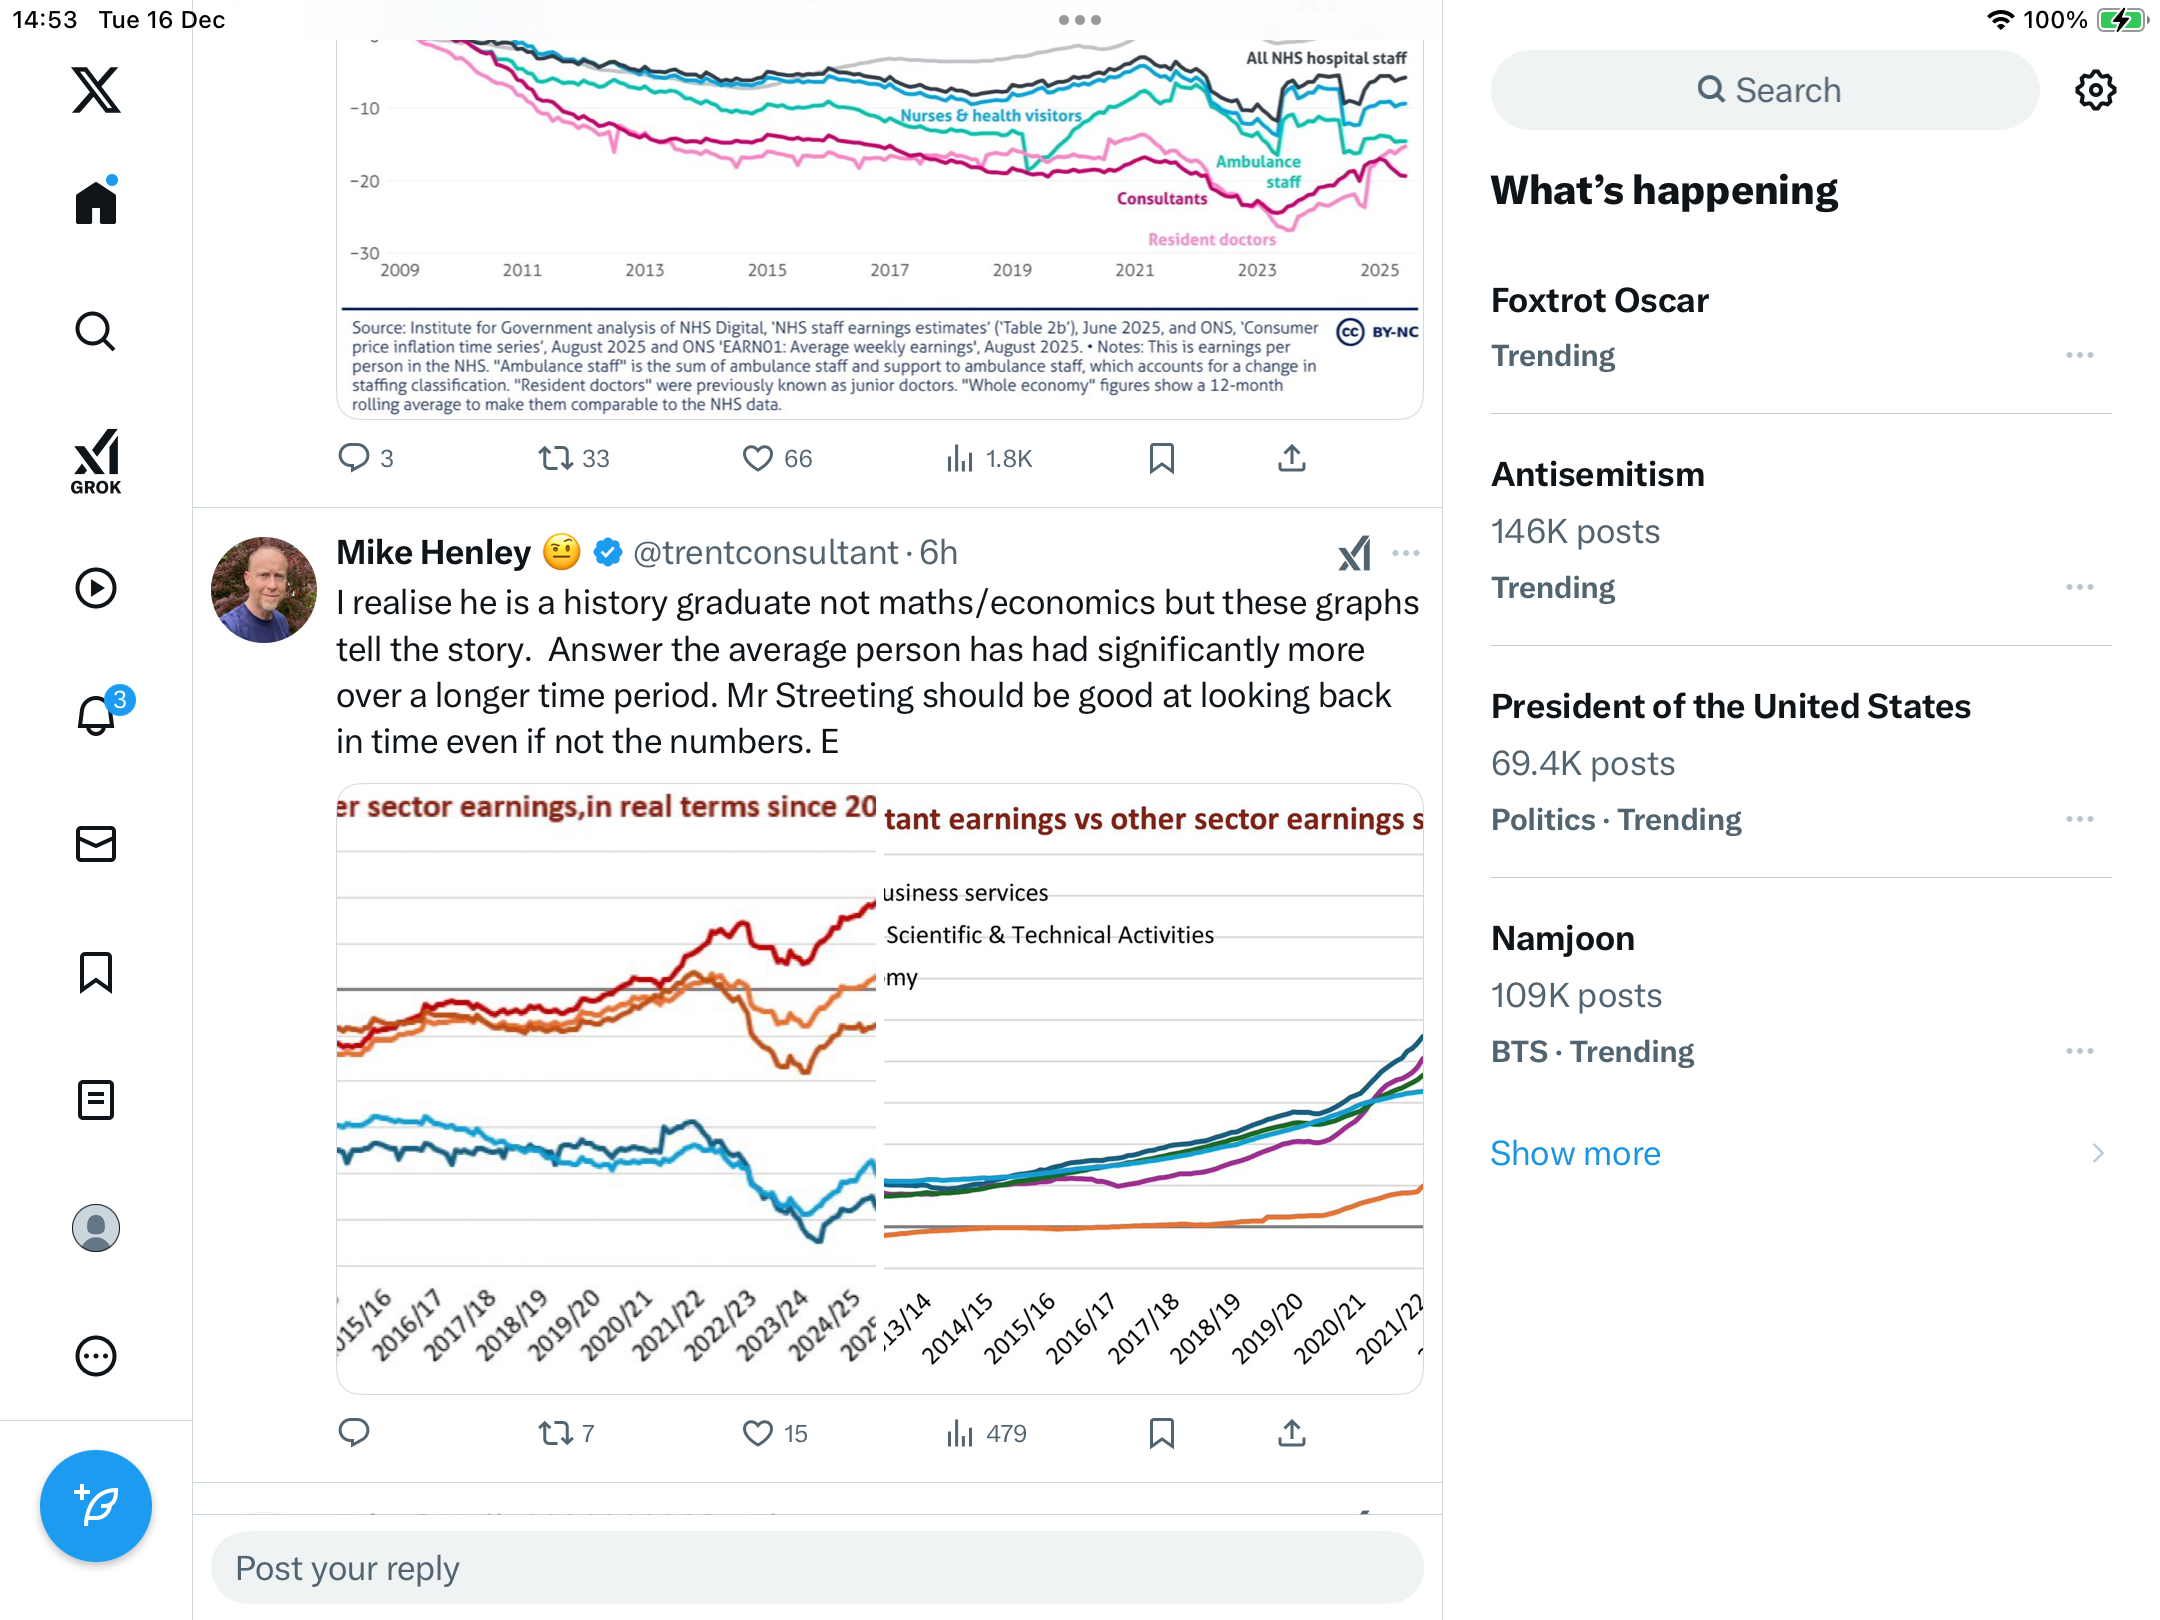Open search settings gear icon

[x=2095, y=90]
